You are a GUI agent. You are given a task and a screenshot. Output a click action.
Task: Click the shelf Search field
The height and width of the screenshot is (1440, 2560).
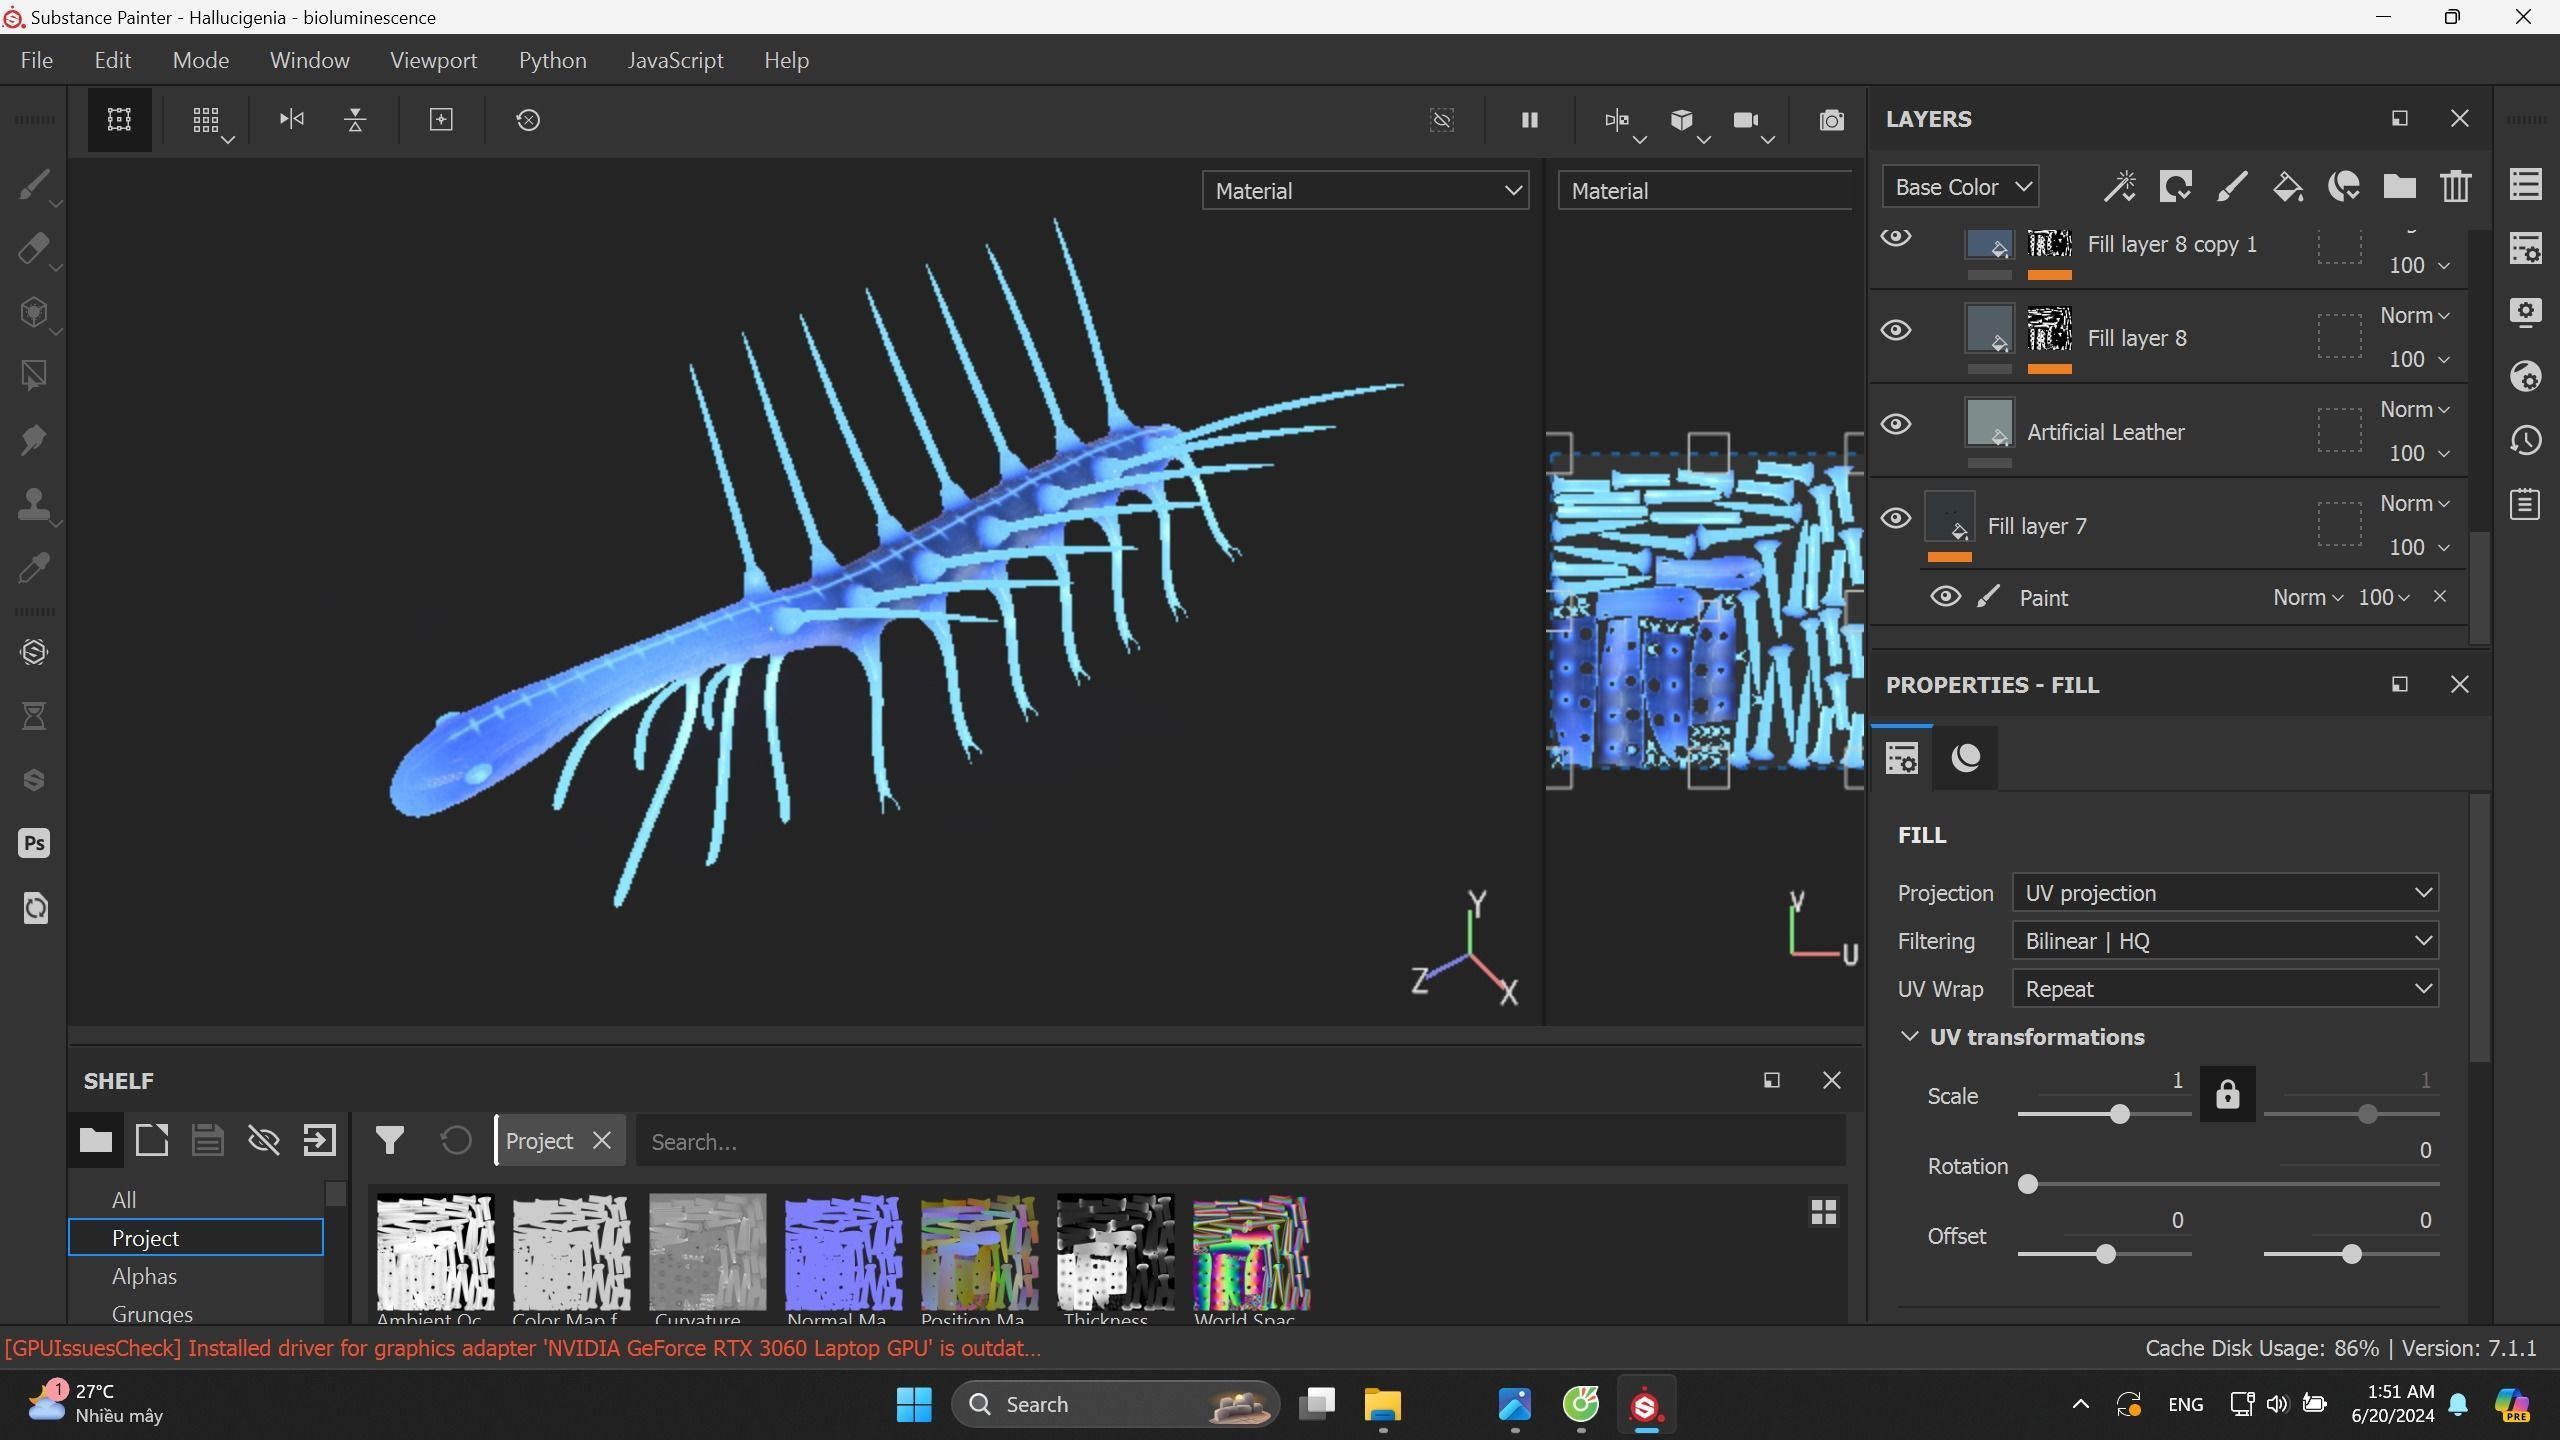coord(1240,1142)
